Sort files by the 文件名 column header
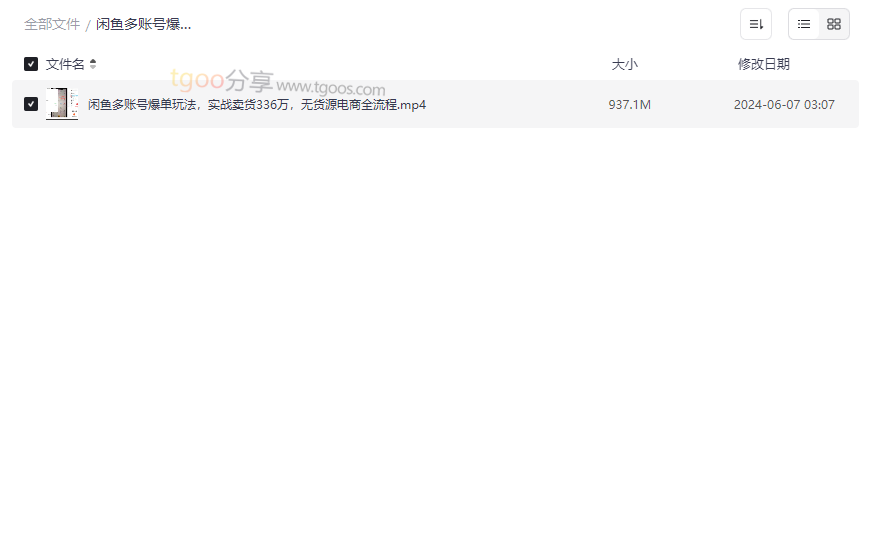The image size is (874, 538). click(65, 64)
